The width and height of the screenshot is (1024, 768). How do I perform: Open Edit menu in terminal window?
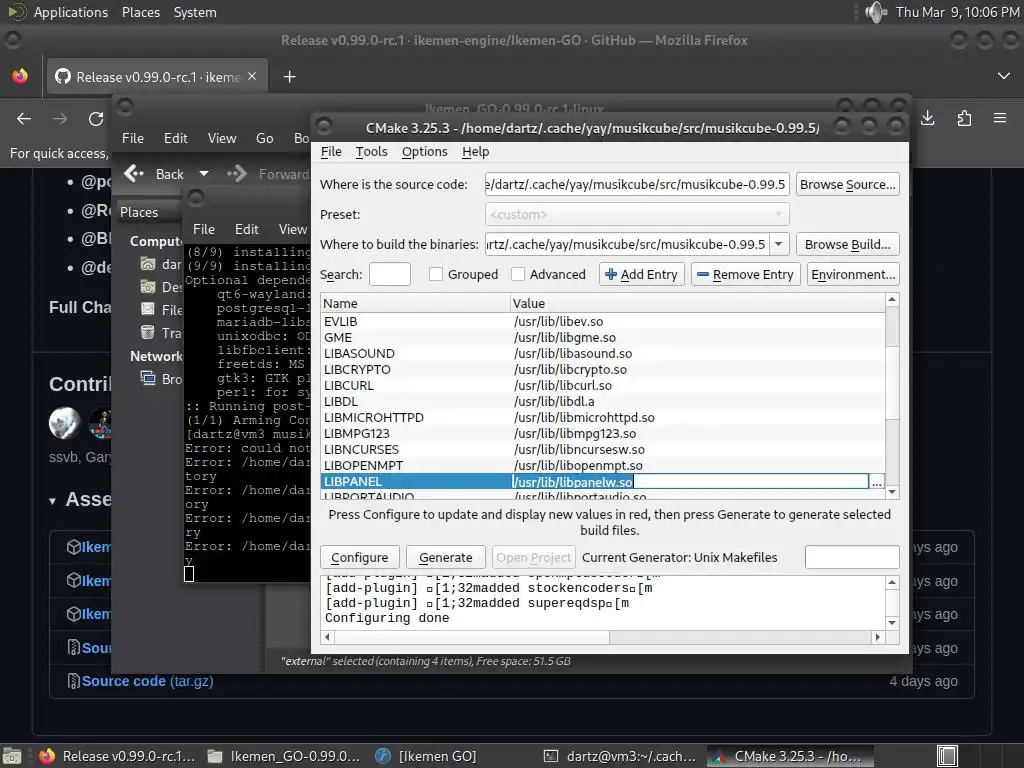[247, 229]
